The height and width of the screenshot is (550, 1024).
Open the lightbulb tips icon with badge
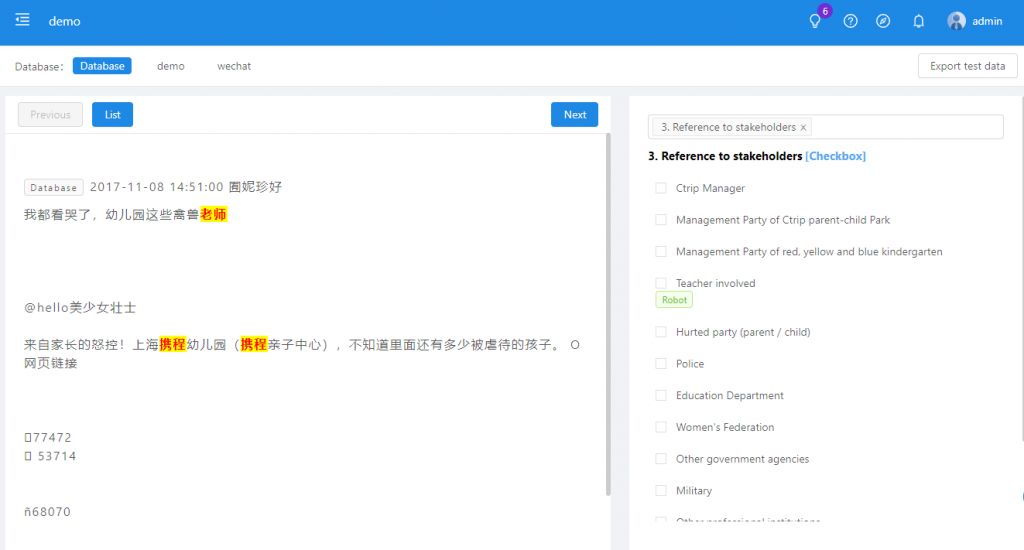tap(815, 21)
